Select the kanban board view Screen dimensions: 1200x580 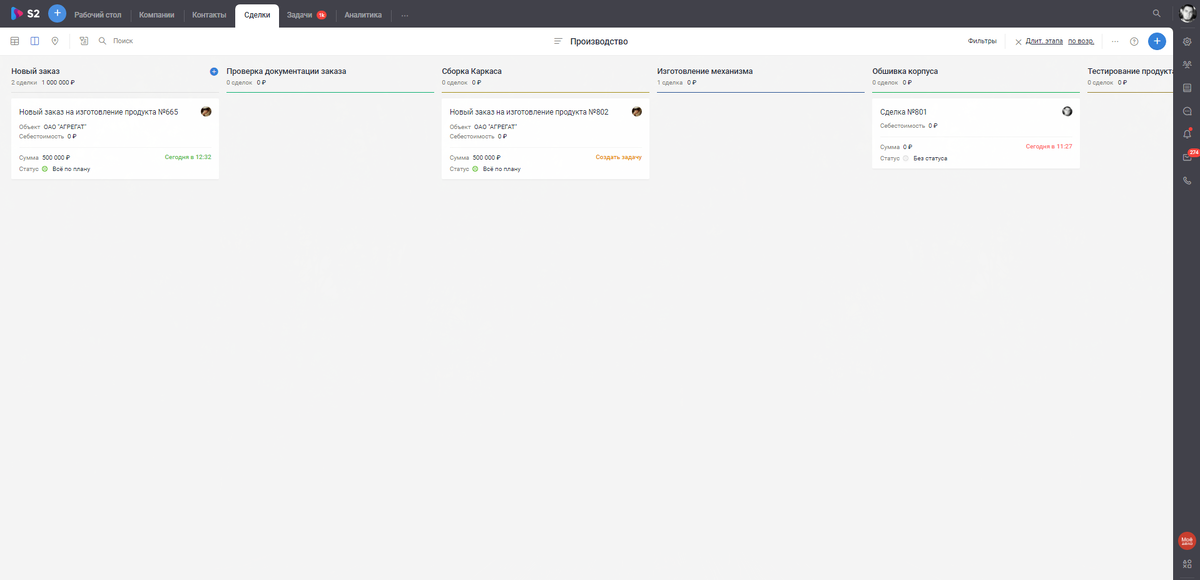(35, 40)
